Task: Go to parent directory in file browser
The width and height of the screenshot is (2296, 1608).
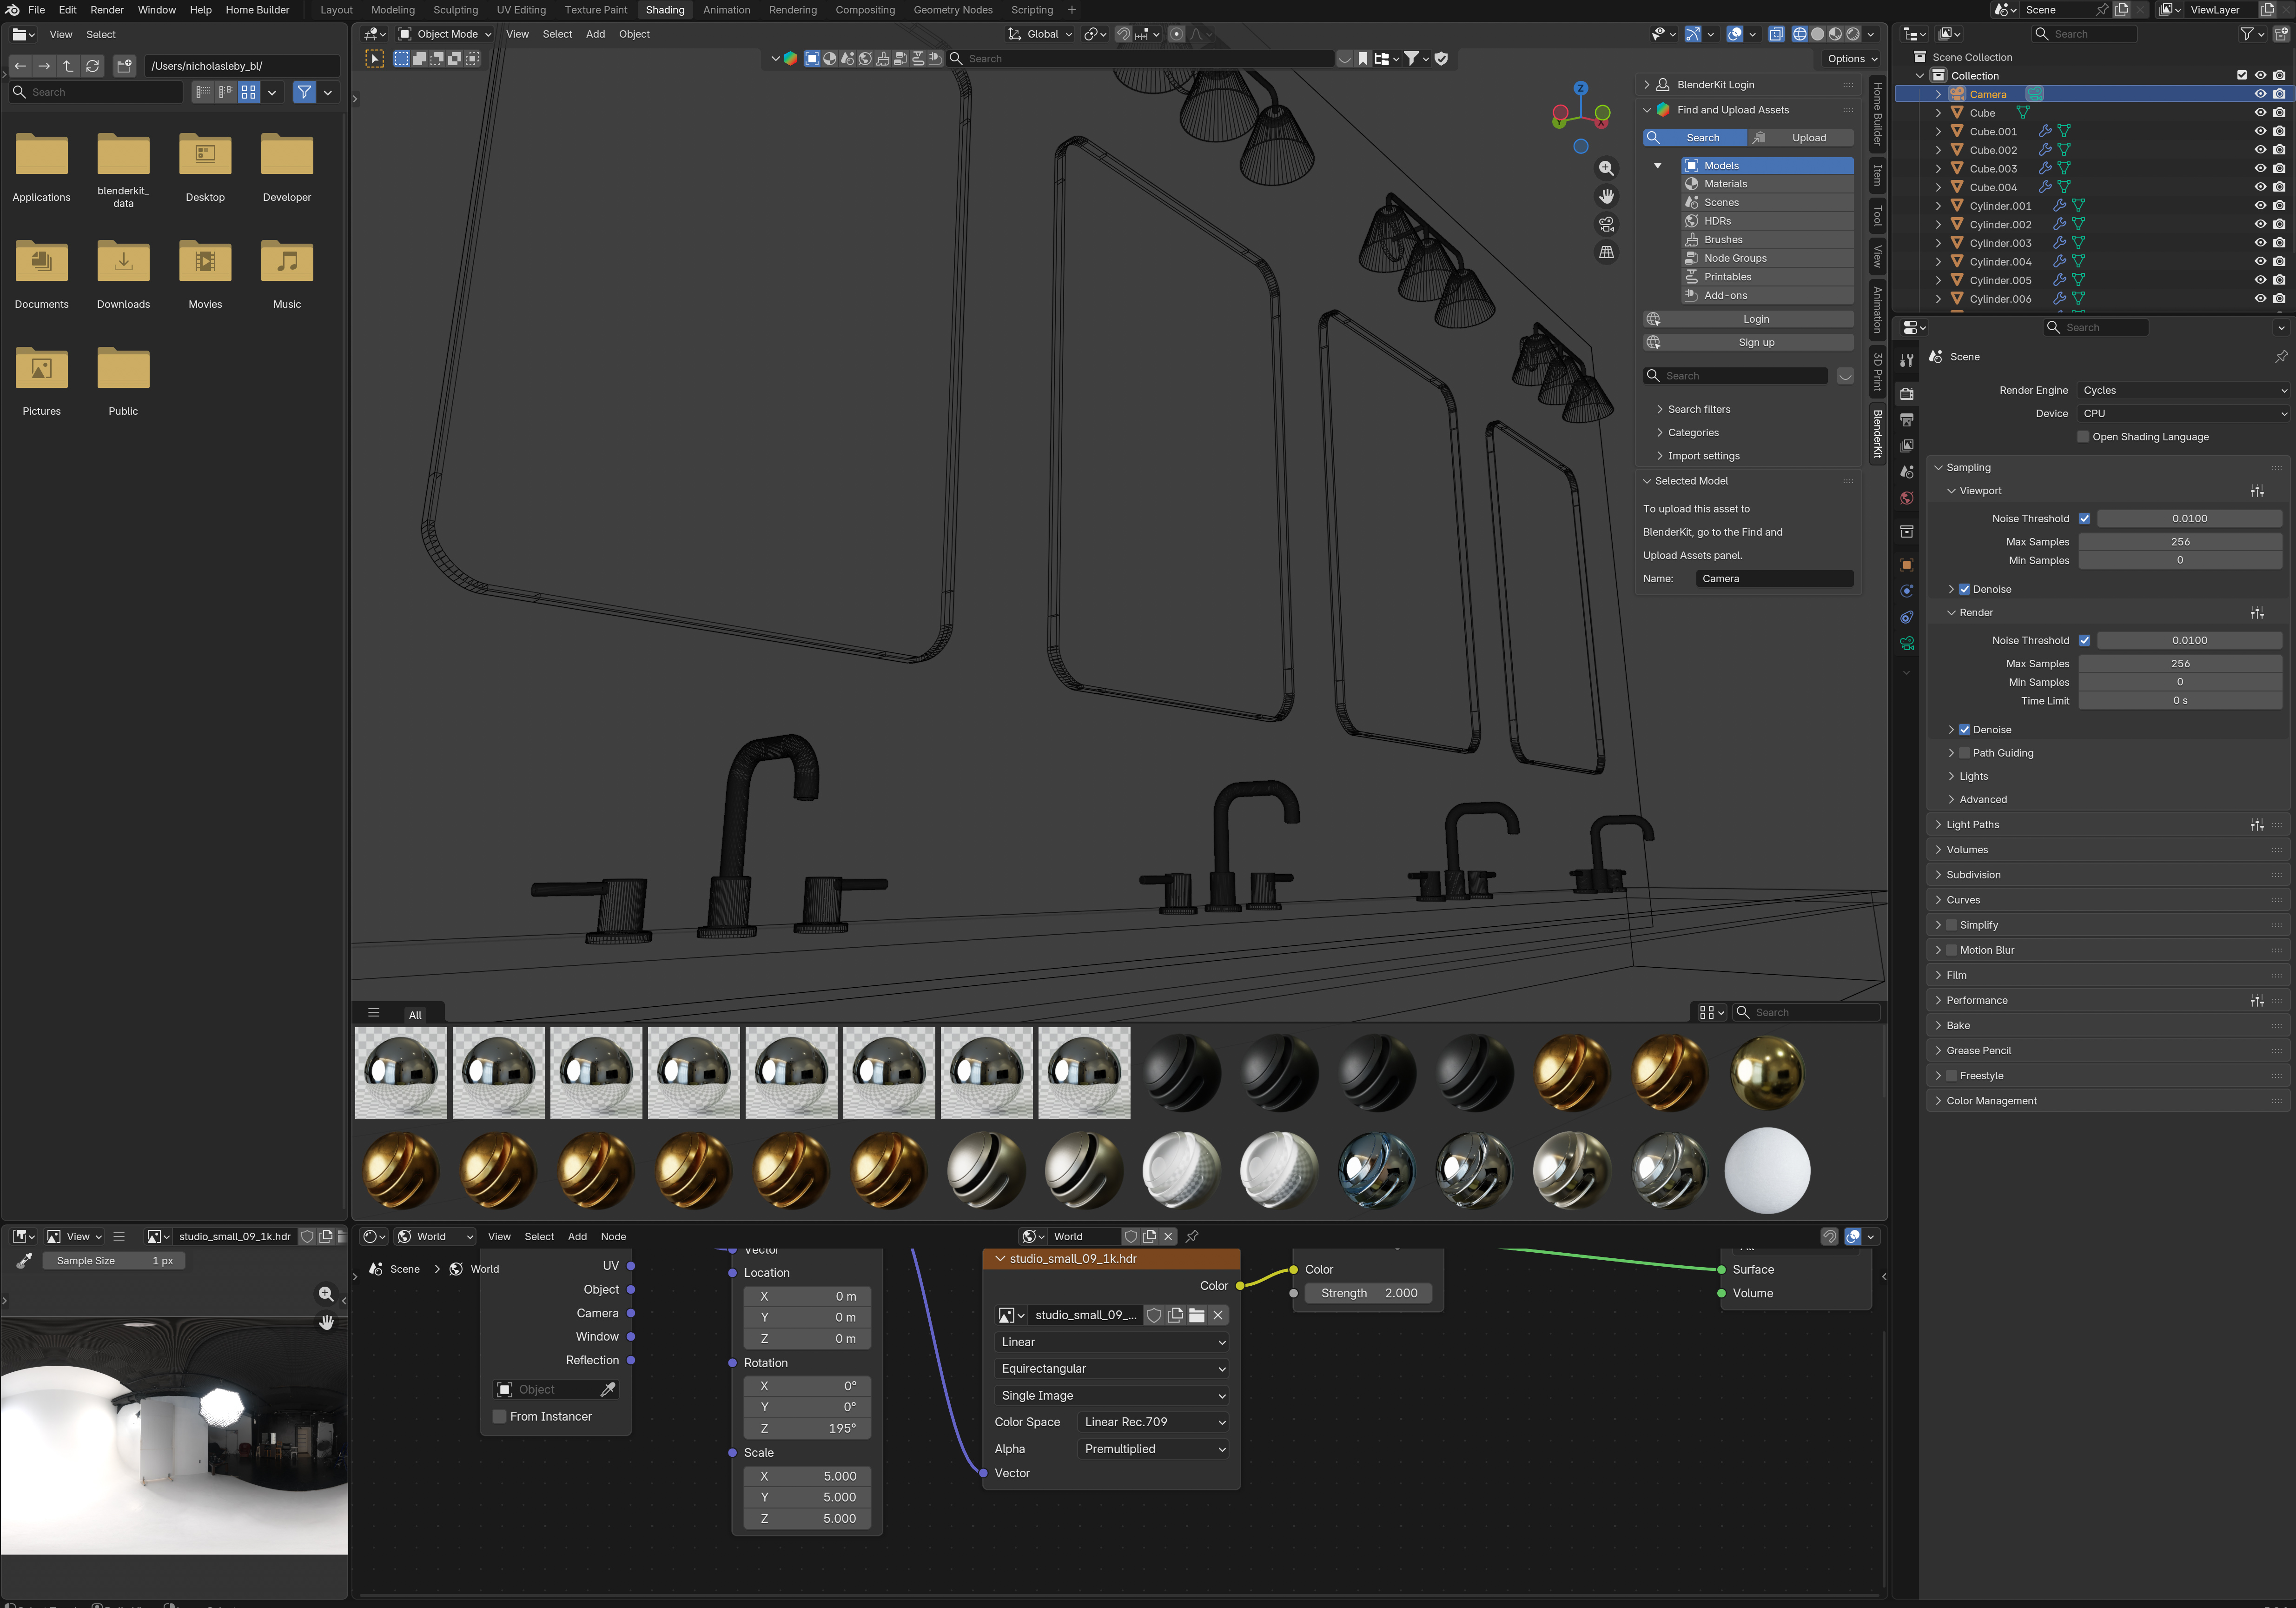Action: tap(68, 66)
